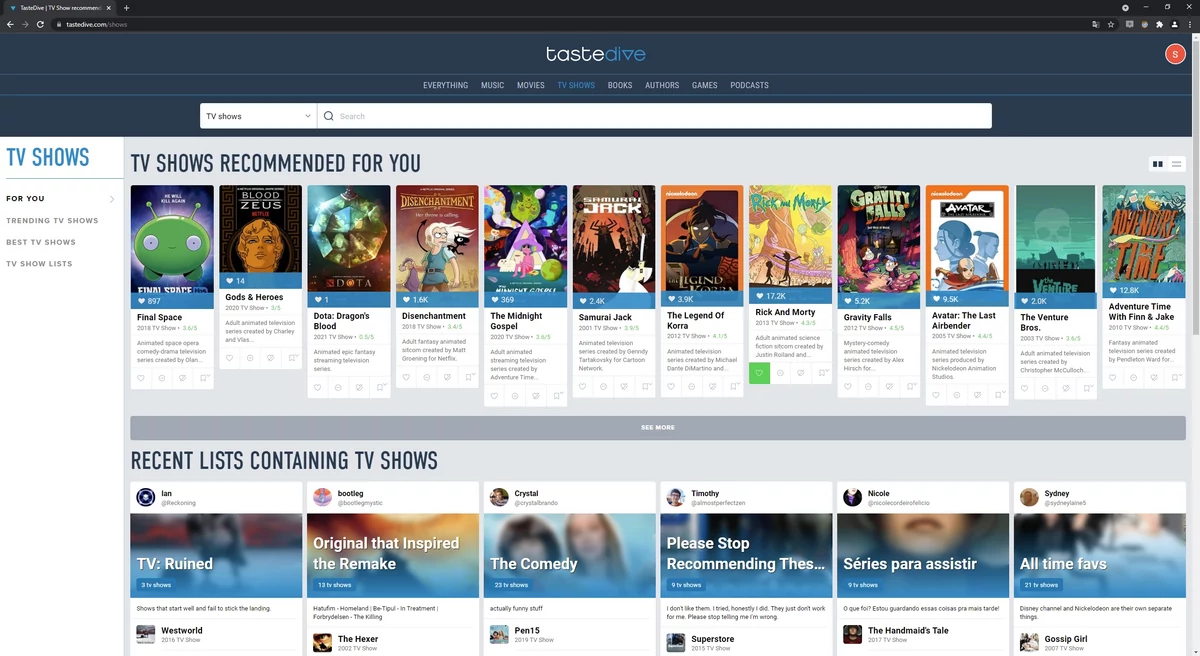The image size is (1200, 656).
Task: Open the TV shows category dropdown
Action: click(258, 116)
